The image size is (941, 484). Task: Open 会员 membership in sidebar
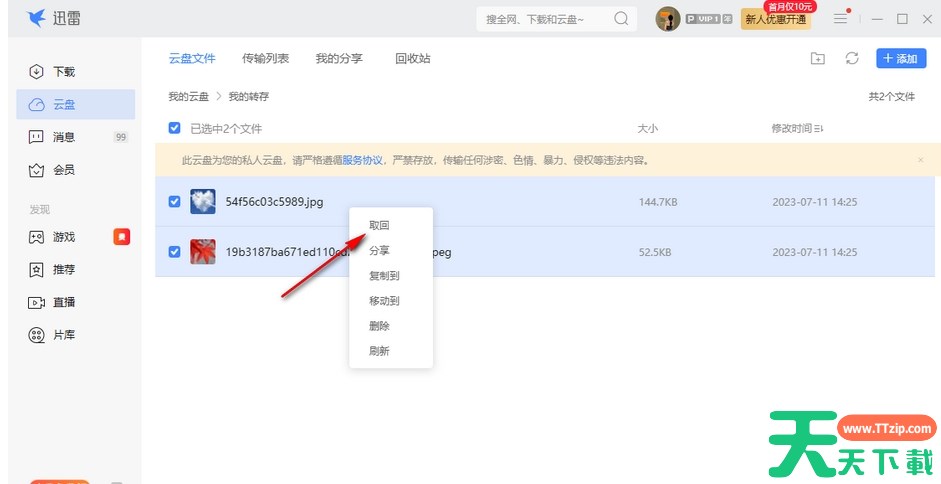point(64,170)
